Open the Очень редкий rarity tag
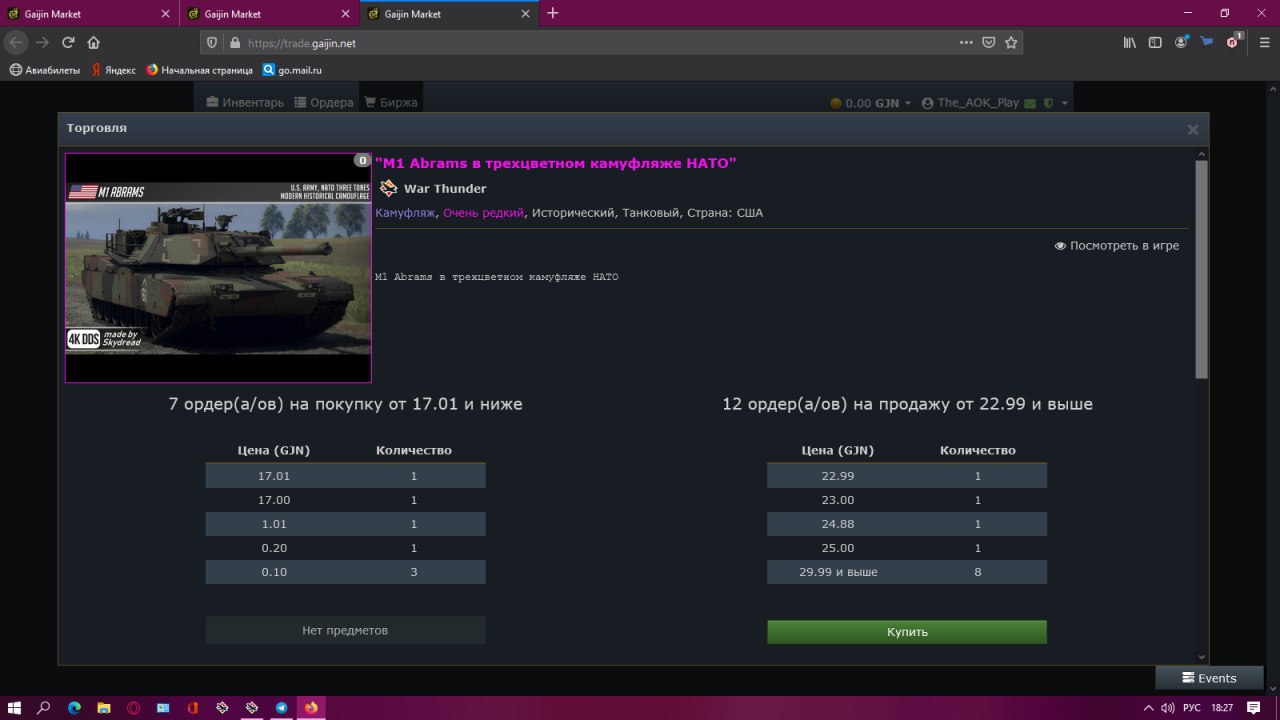 (483, 213)
